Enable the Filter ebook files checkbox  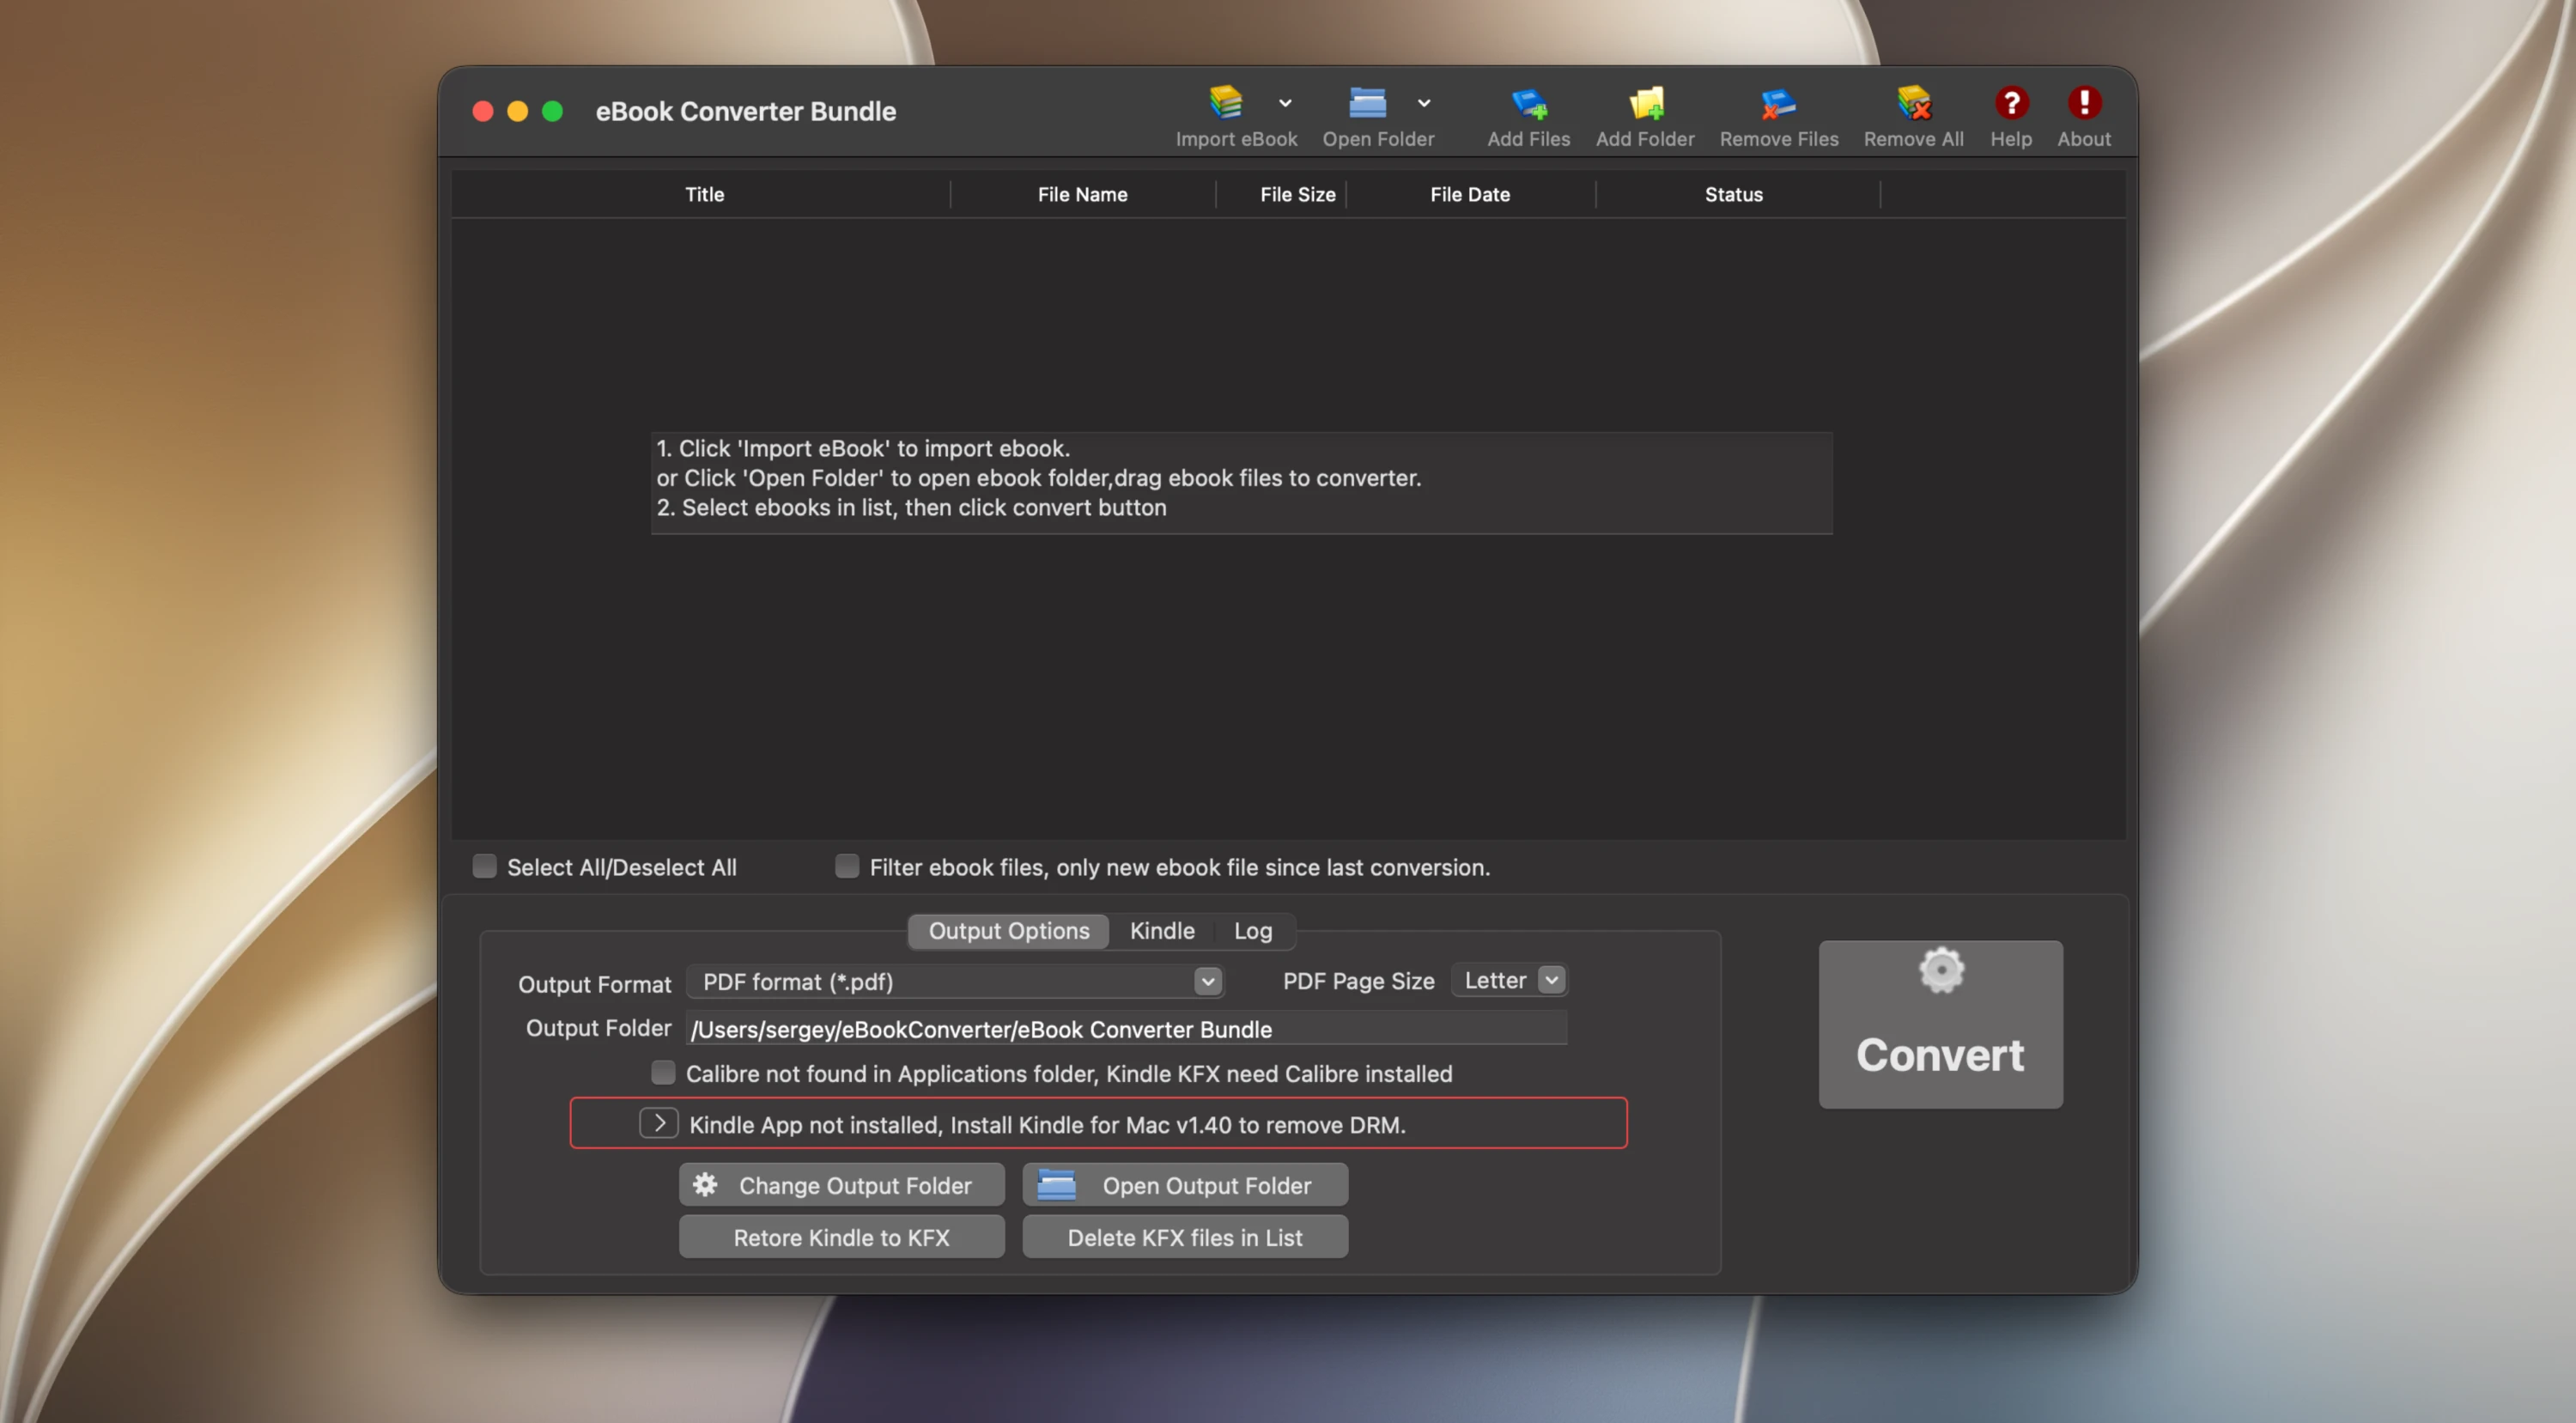pyautogui.click(x=847, y=866)
